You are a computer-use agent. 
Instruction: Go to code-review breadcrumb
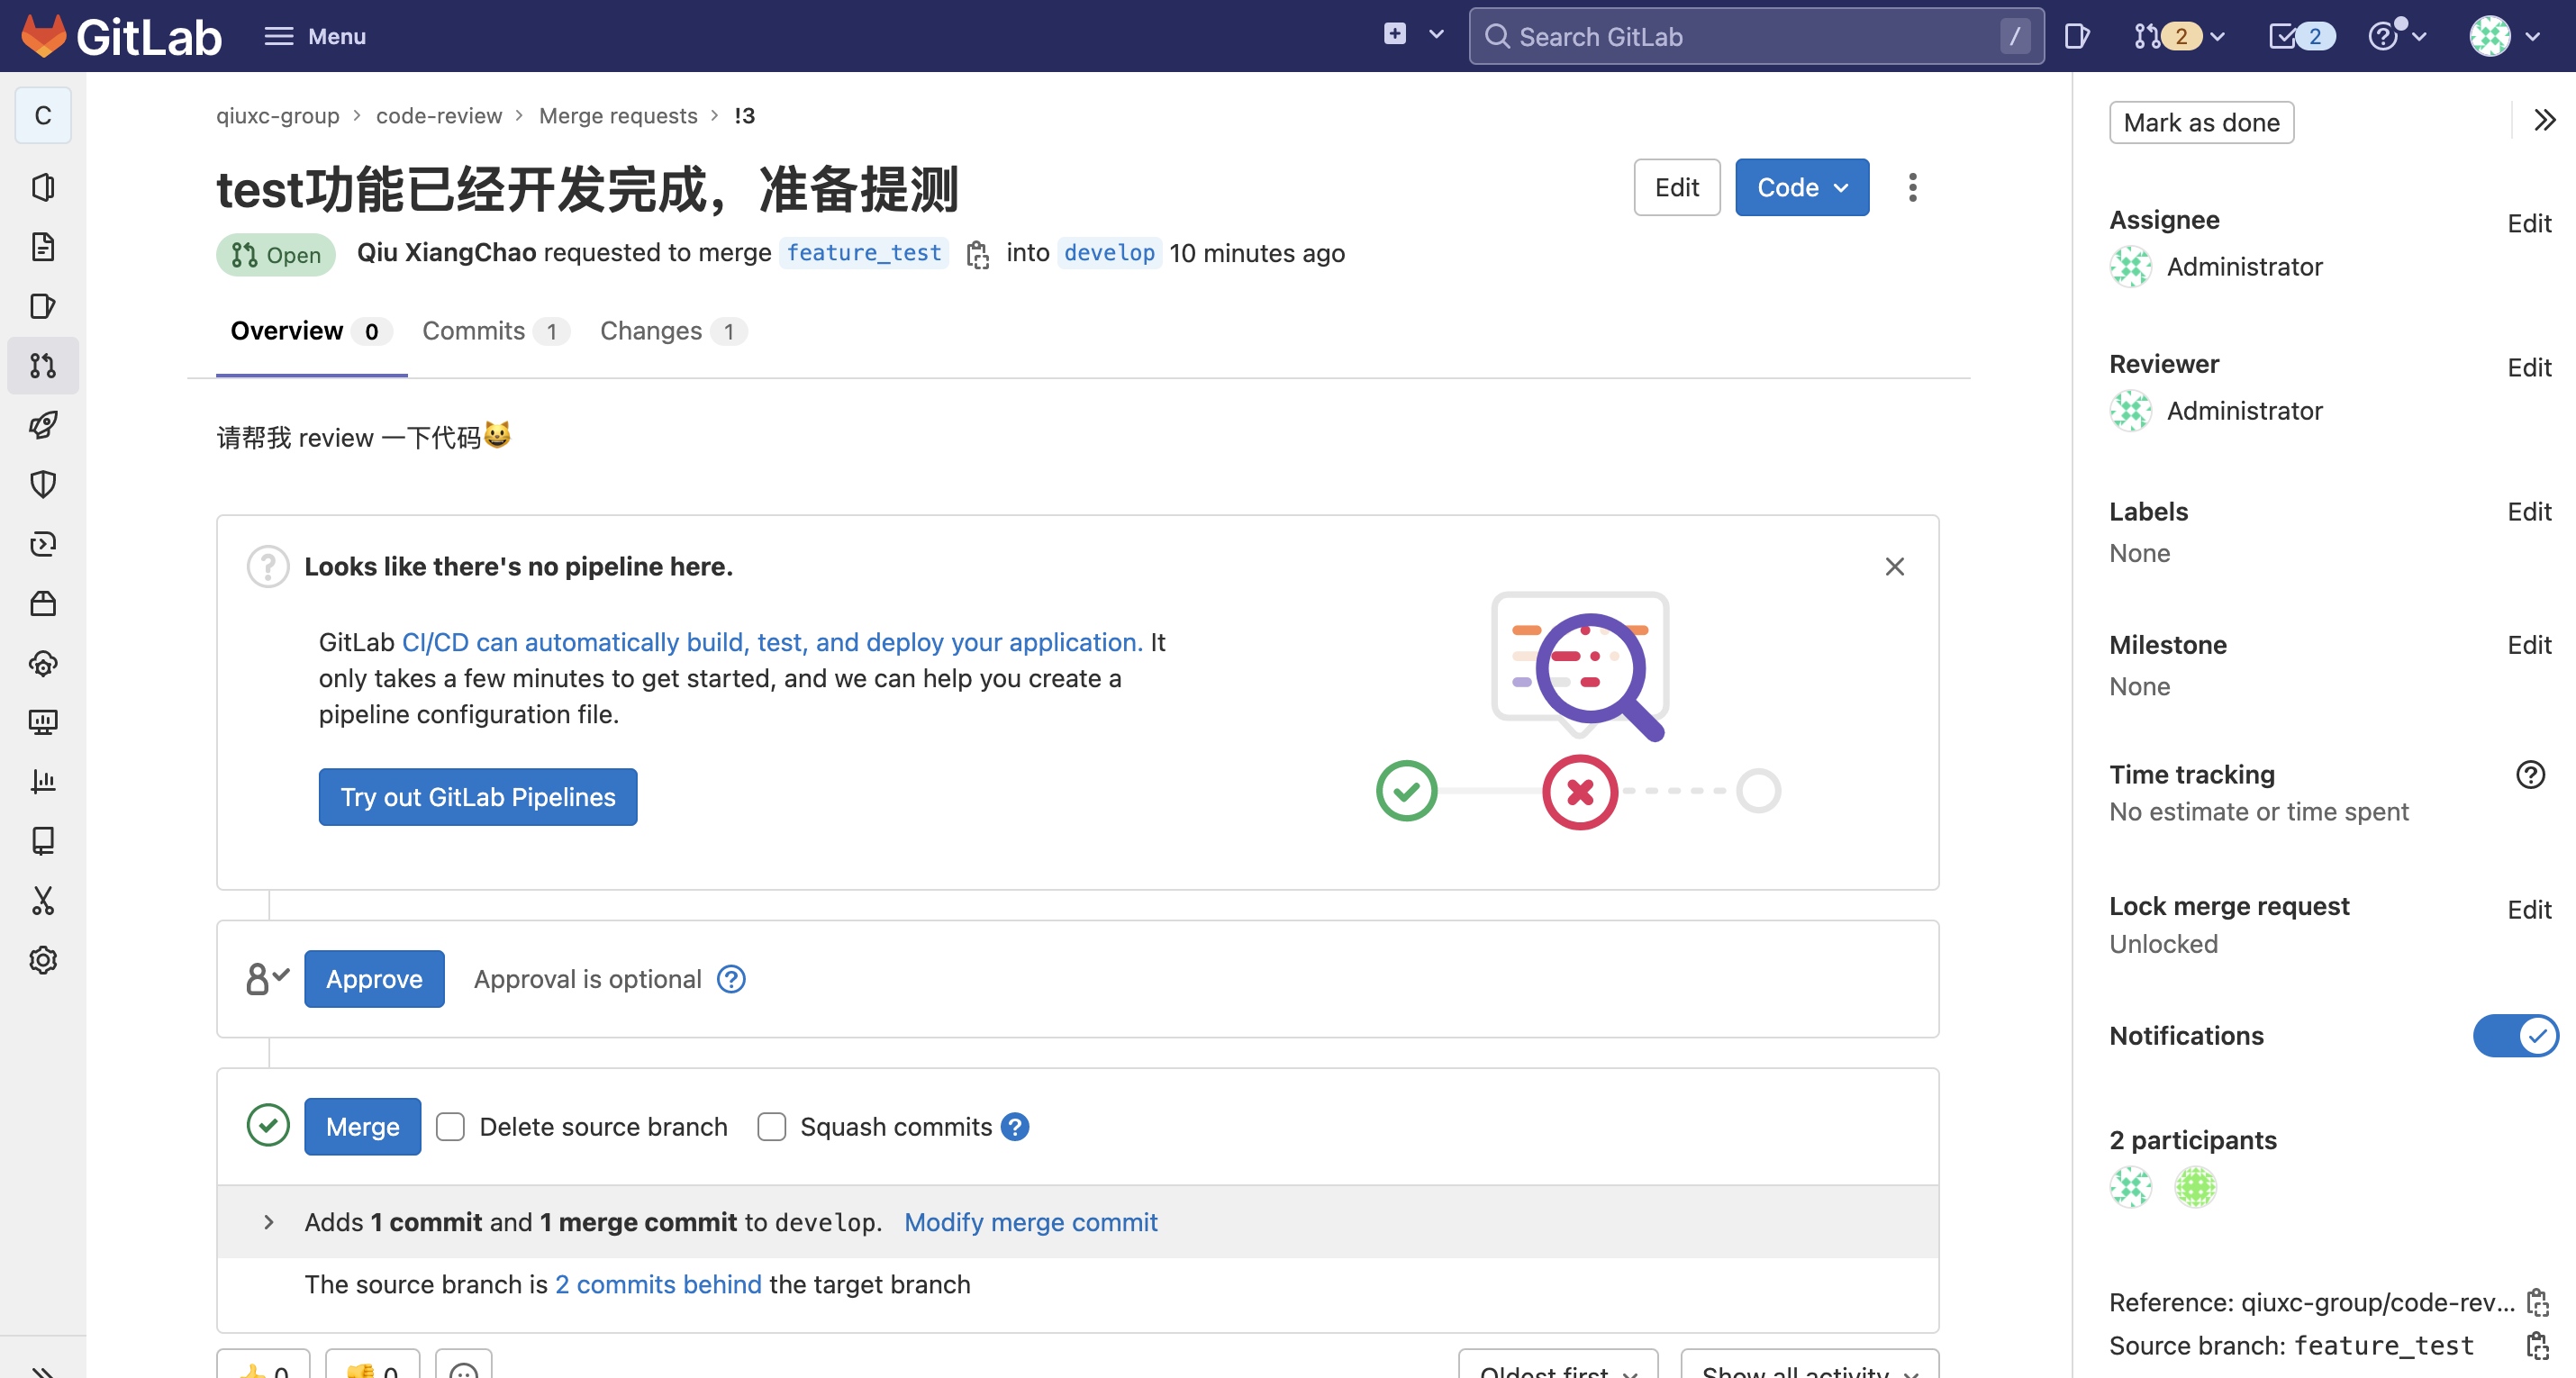pyautogui.click(x=439, y=116)
